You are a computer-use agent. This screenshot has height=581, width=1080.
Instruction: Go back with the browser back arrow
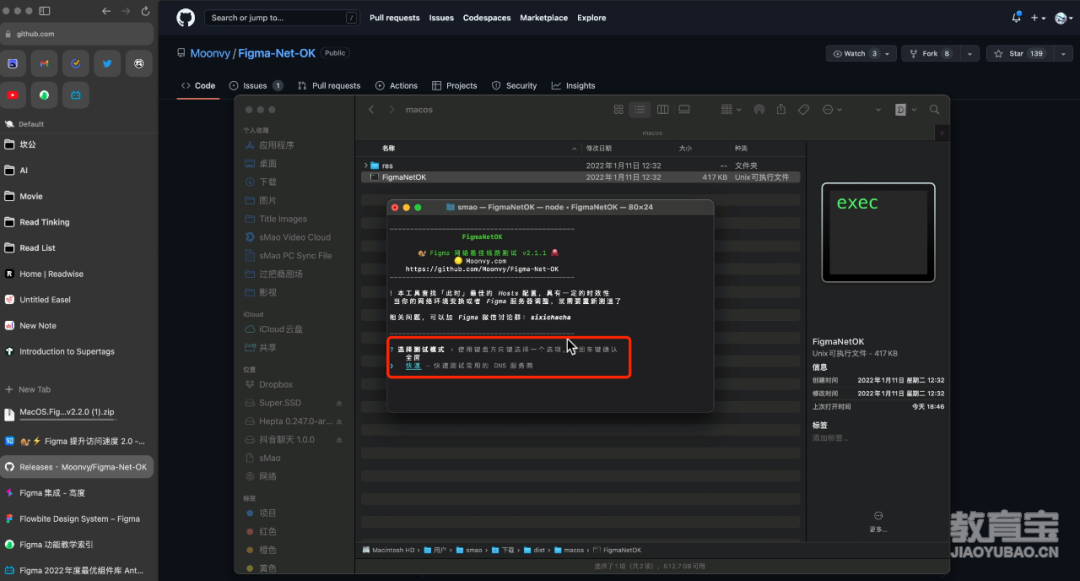point(106,11)
